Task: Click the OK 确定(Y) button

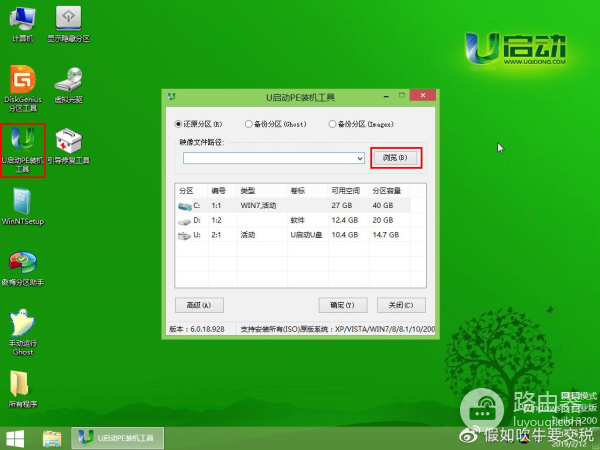Action: (343, 305)
